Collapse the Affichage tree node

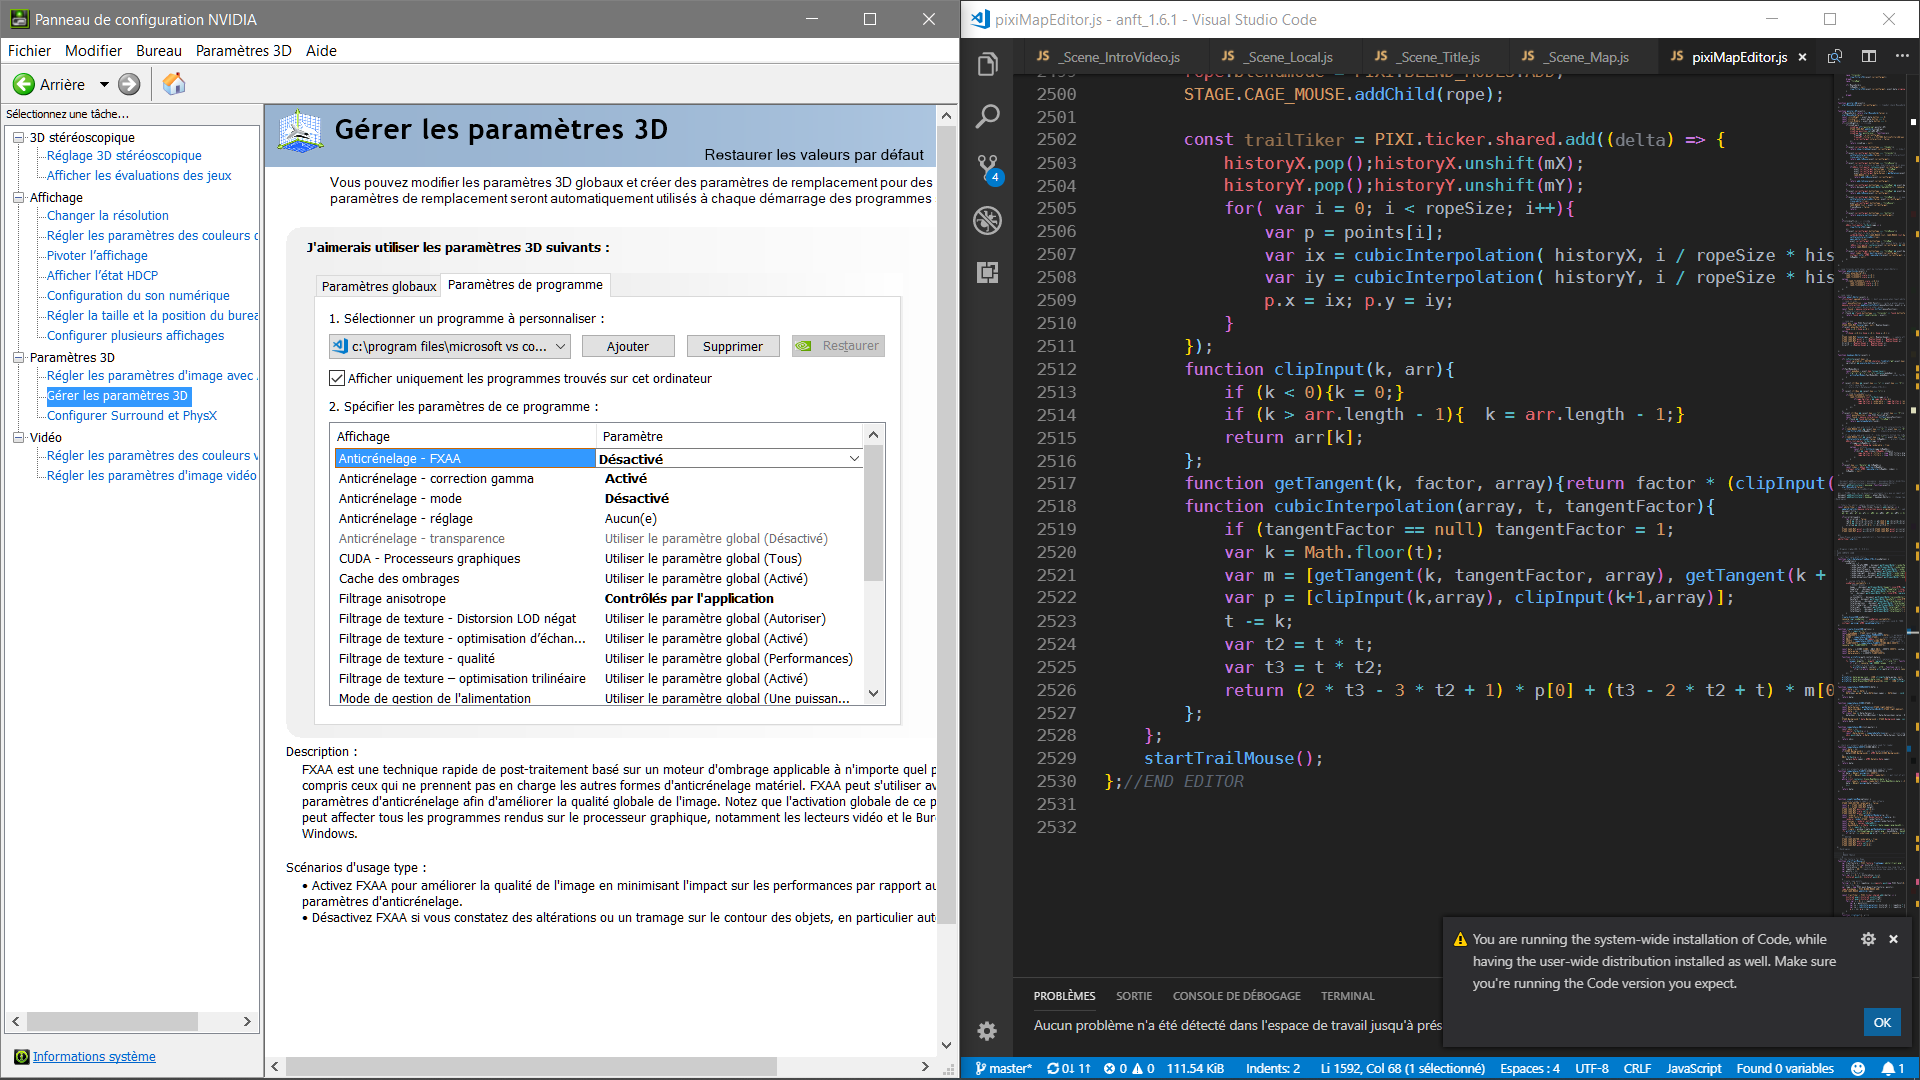(18, 198)
